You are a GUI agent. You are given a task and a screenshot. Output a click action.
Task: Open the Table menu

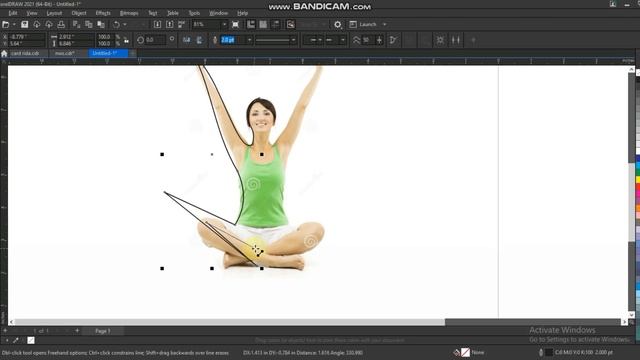(x=173, y=13)
